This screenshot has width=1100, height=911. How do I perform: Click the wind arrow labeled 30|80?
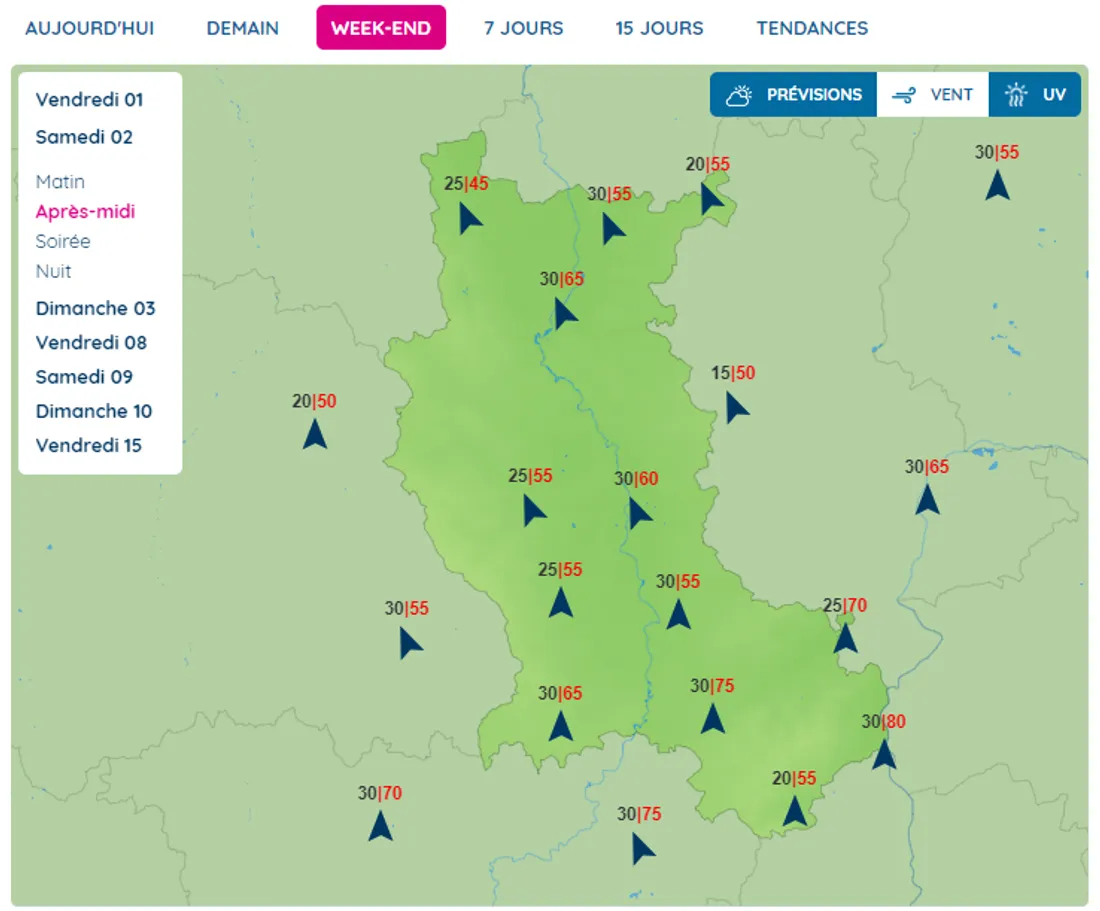coord(883,753)
